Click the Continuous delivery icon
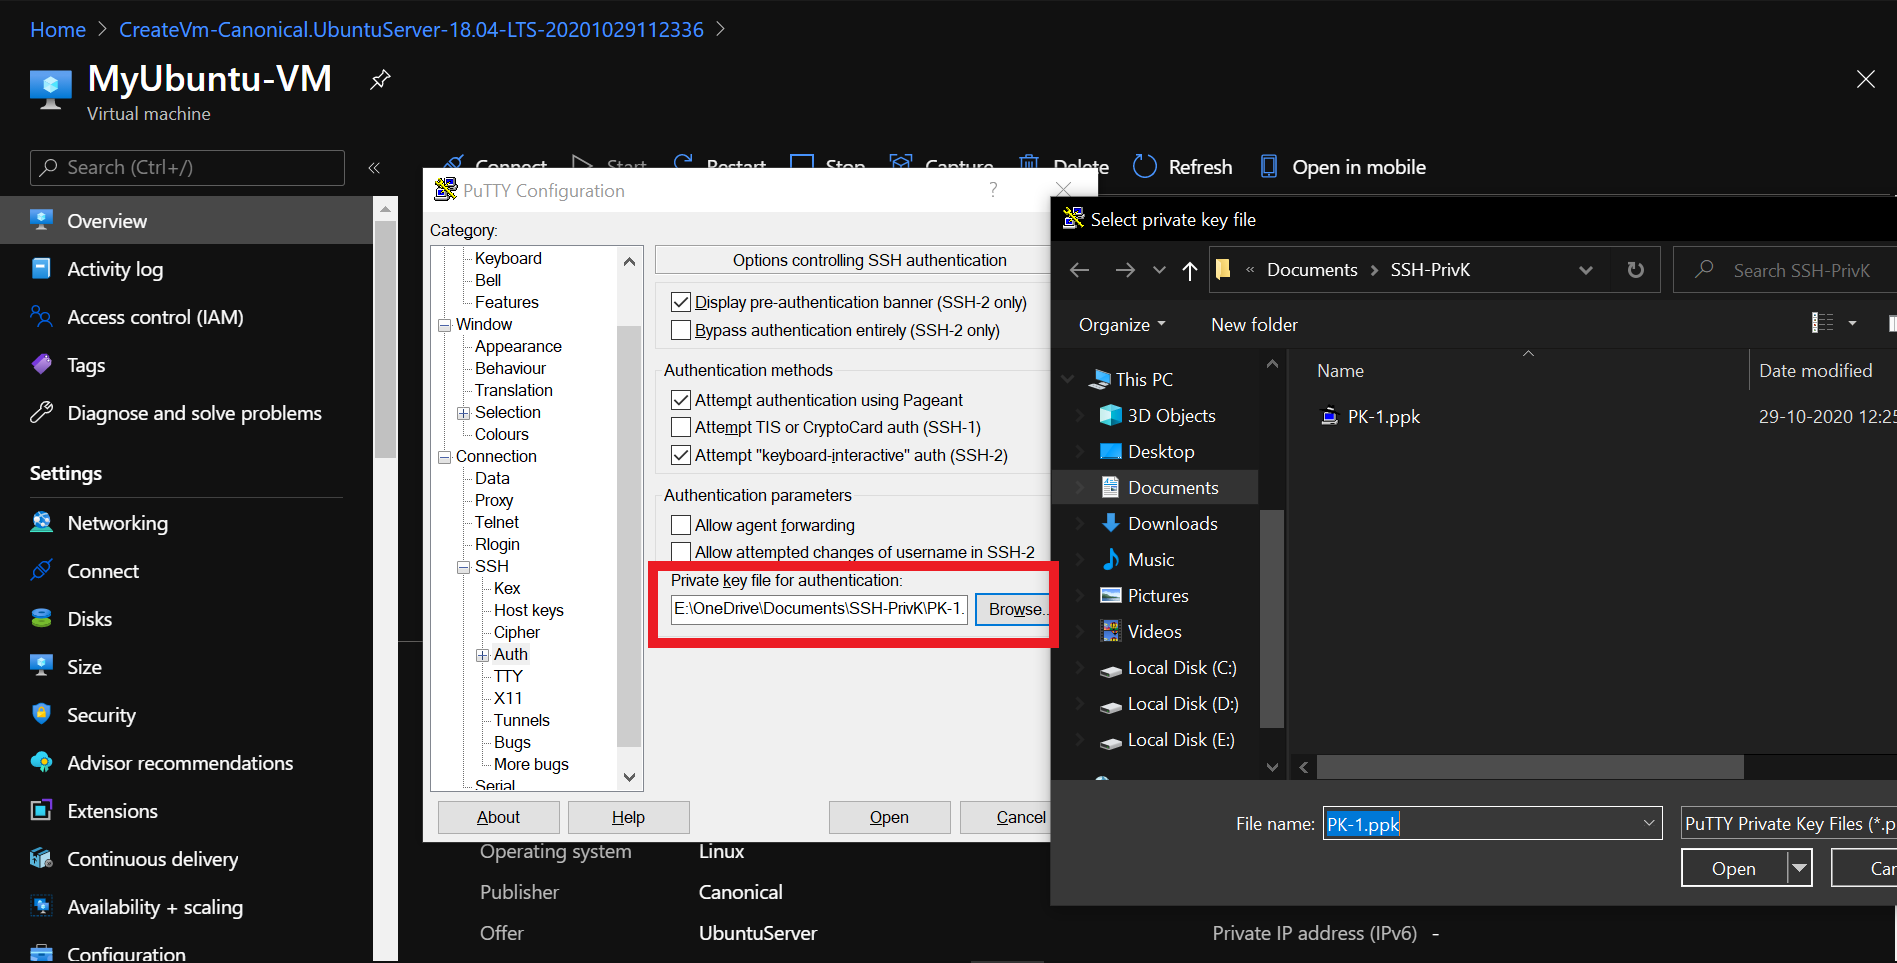Screen dimensions: 1897x963 tap(41, 858)
